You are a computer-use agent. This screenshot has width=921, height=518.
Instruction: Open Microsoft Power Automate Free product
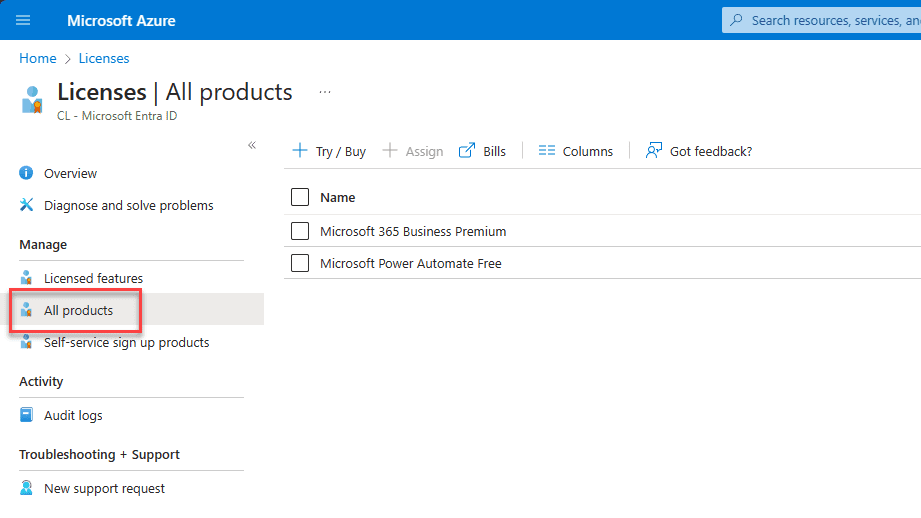coord(411,264)
